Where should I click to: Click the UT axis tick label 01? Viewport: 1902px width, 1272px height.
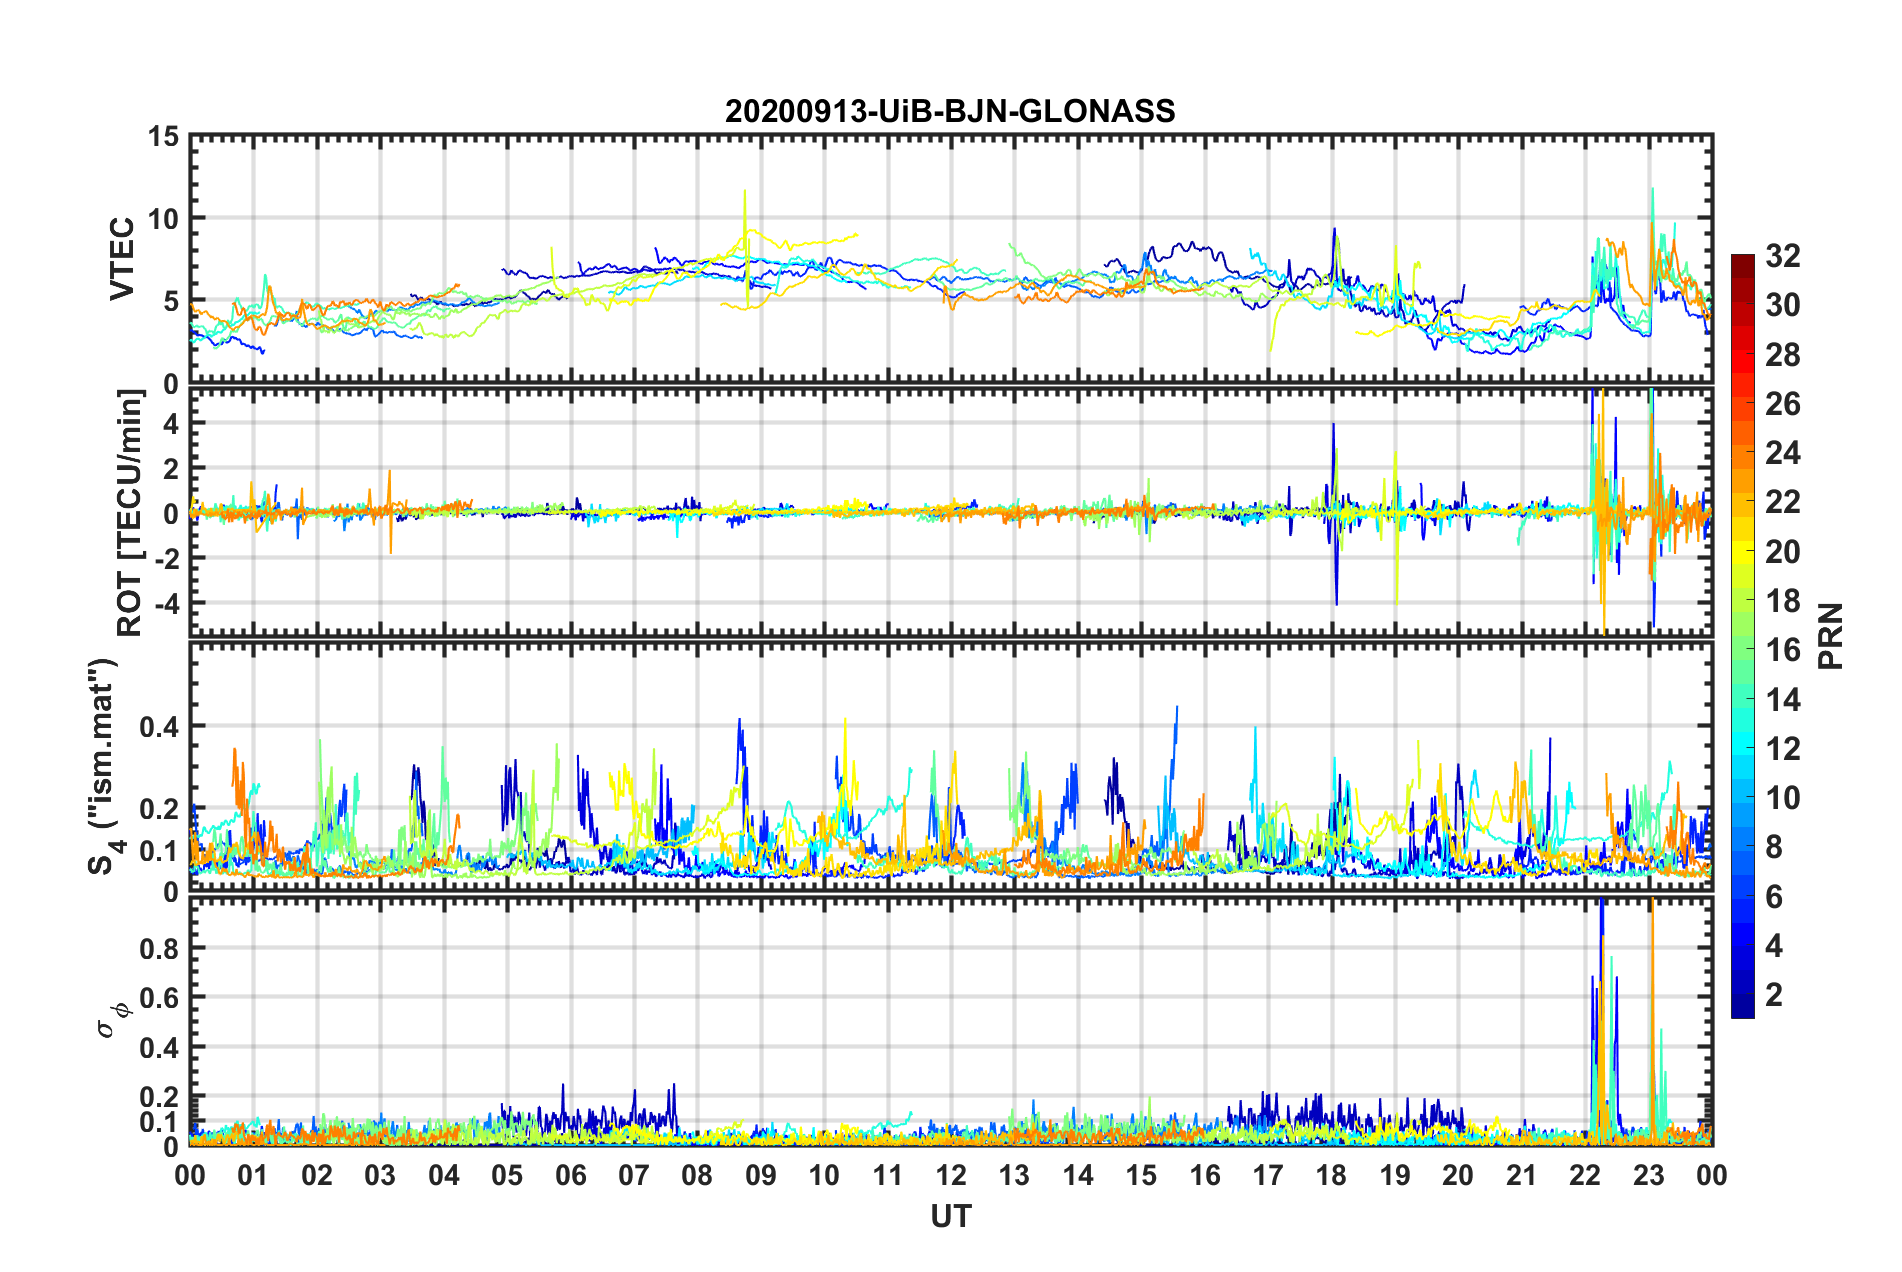[253, 1175]
